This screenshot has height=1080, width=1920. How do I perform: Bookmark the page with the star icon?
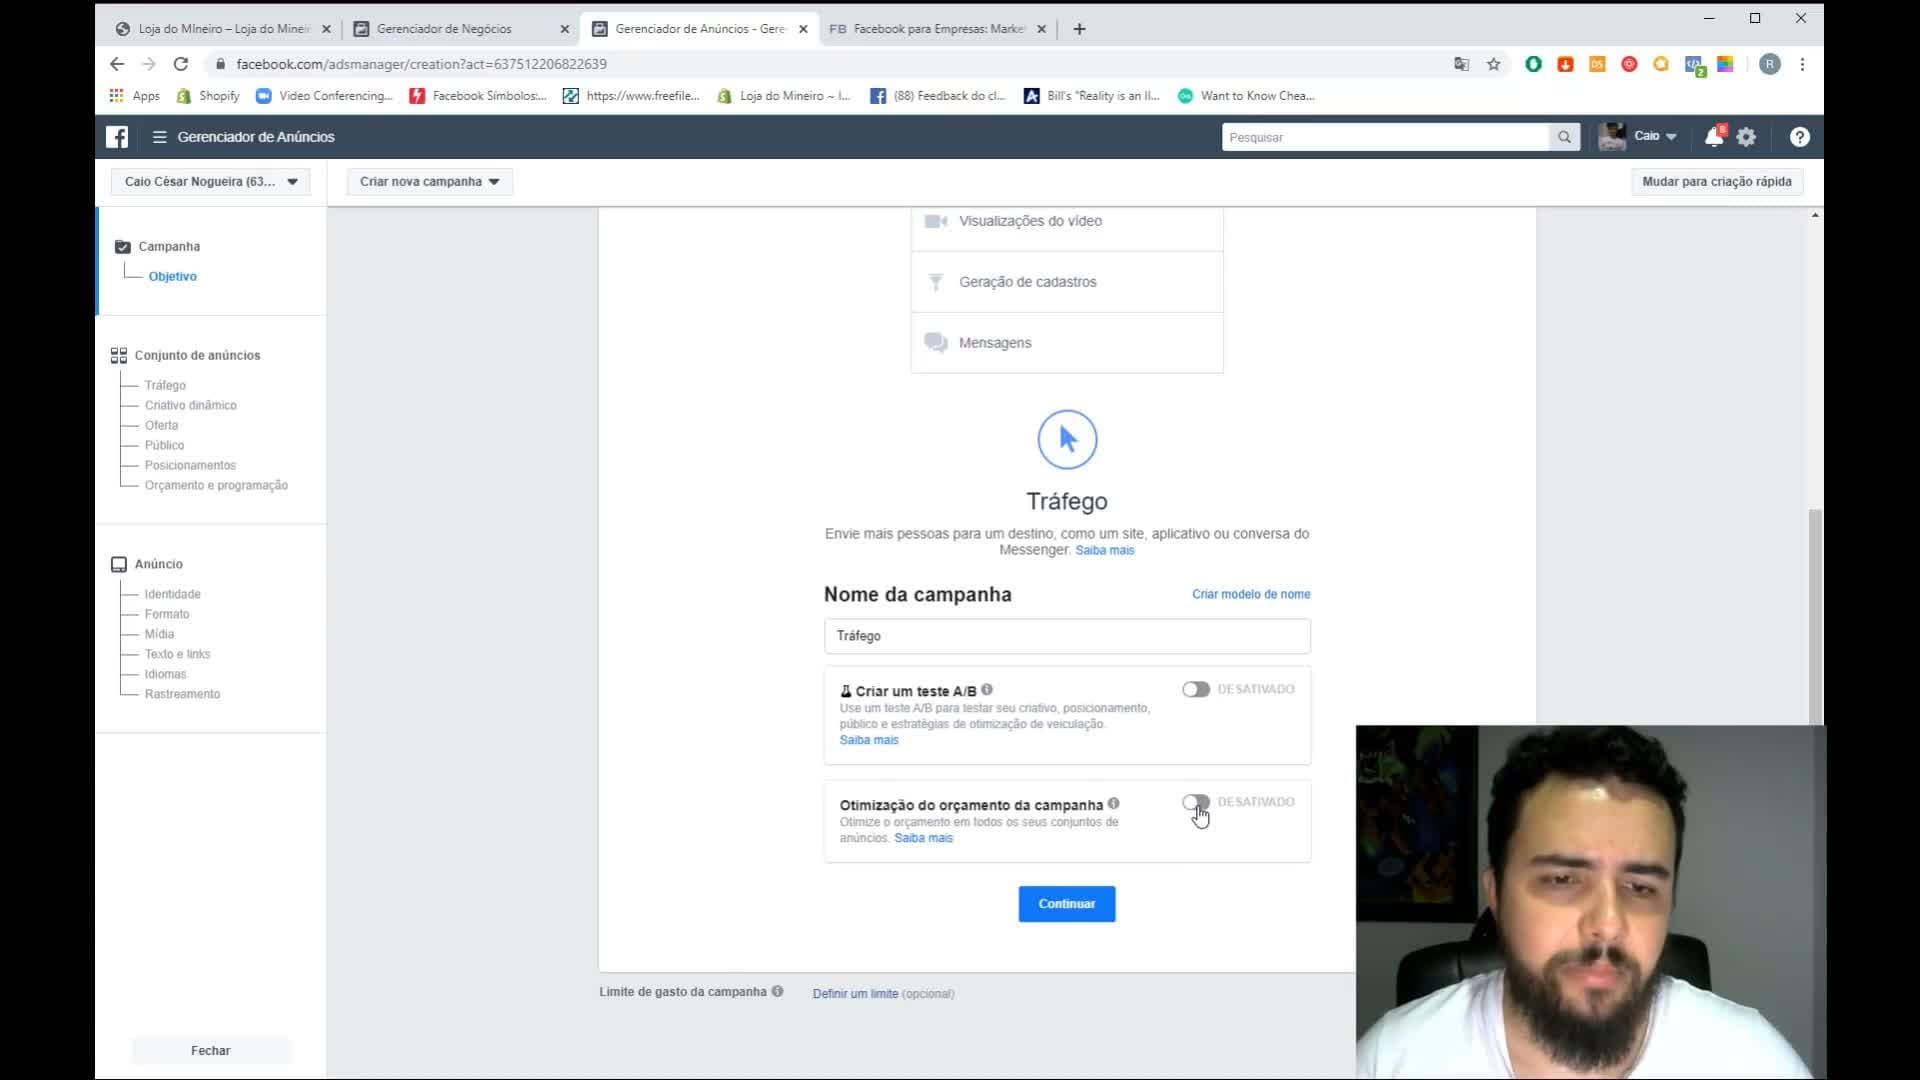tap(1494, 64)
